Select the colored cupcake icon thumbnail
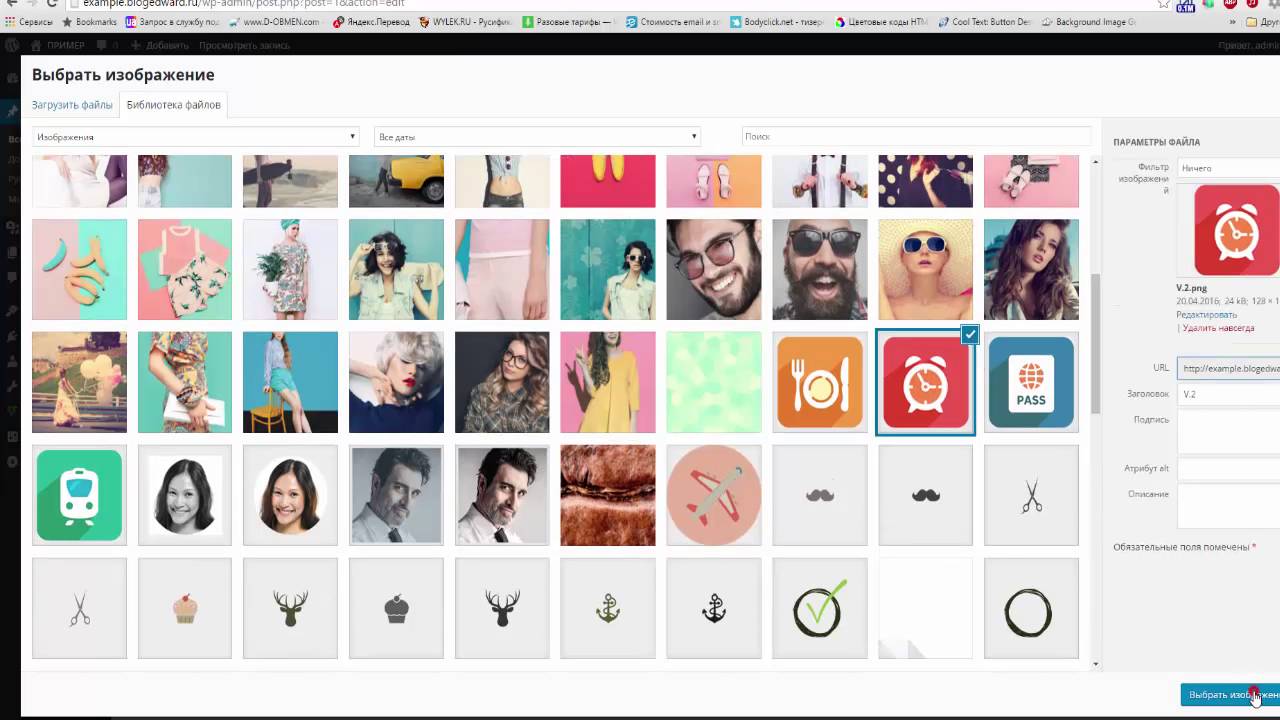The image size is (1280, 720). tap(185, 608)
